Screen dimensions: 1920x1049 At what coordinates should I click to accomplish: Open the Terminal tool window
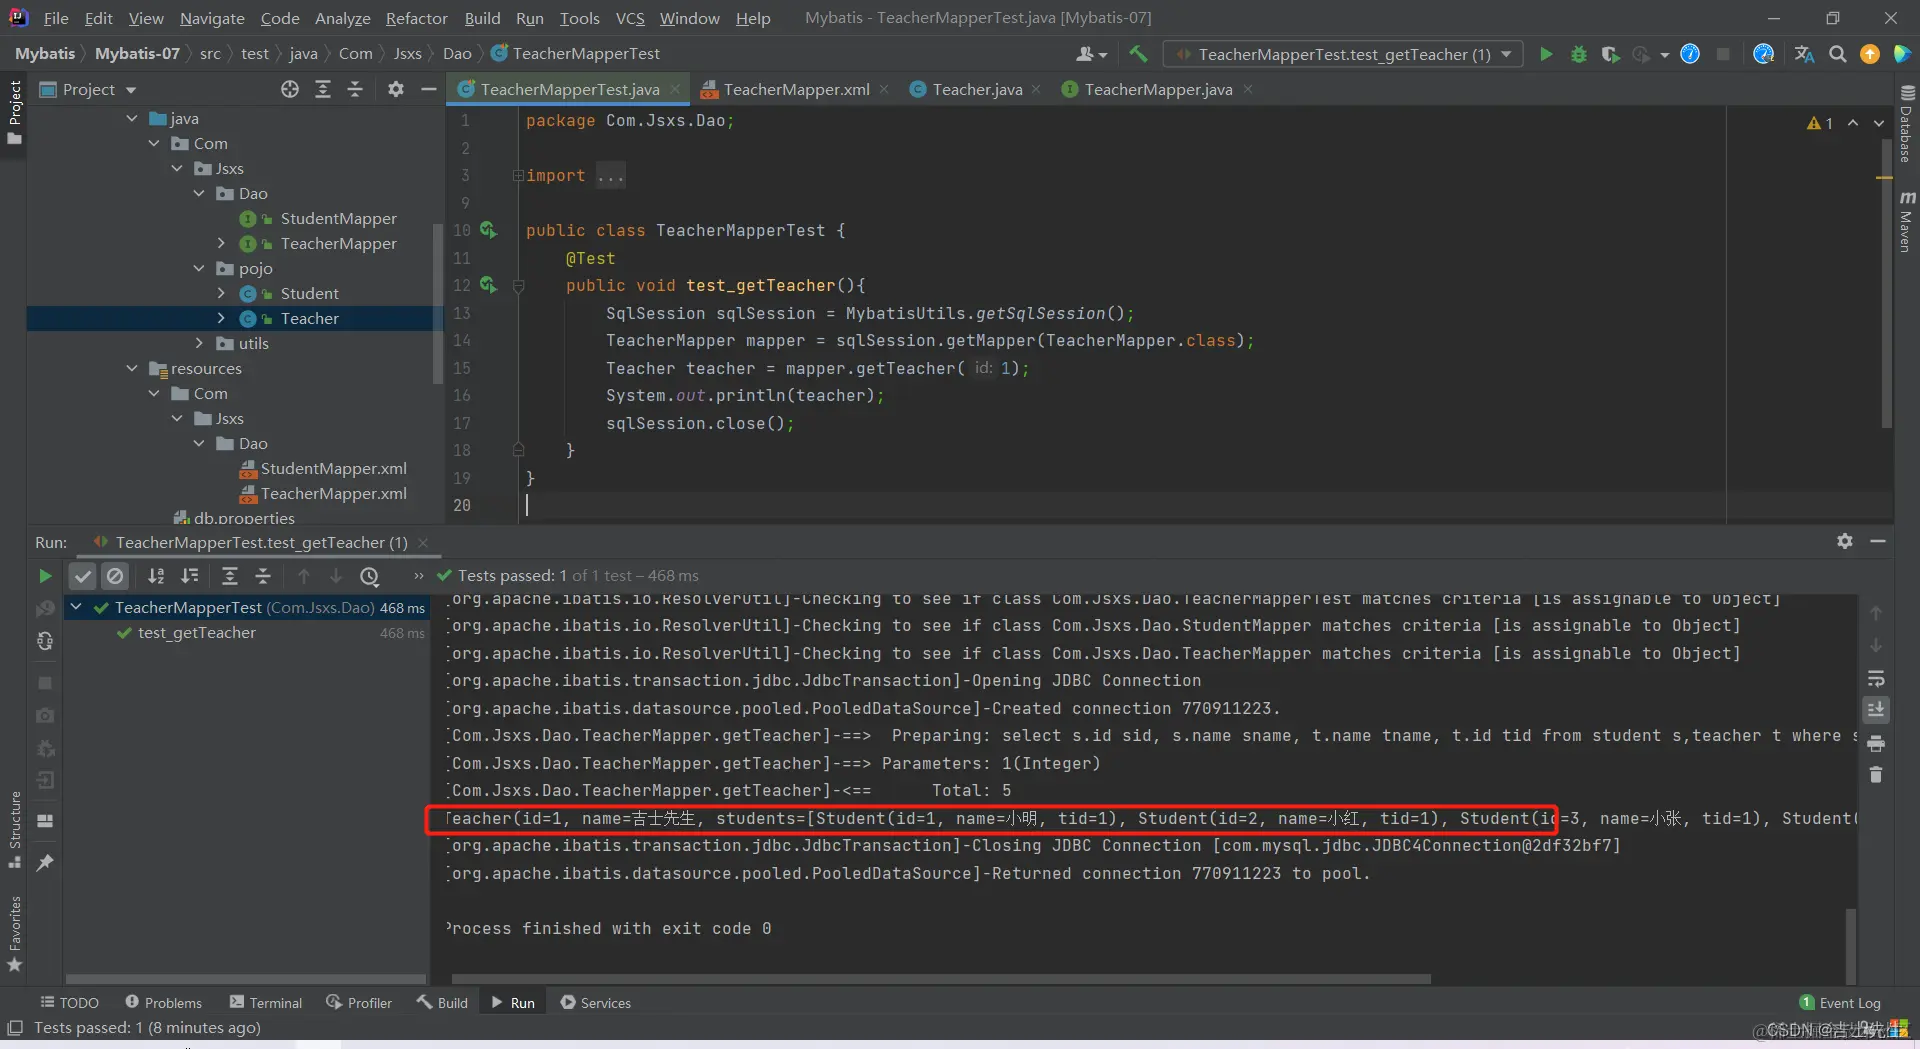[x=266, y=1002]
